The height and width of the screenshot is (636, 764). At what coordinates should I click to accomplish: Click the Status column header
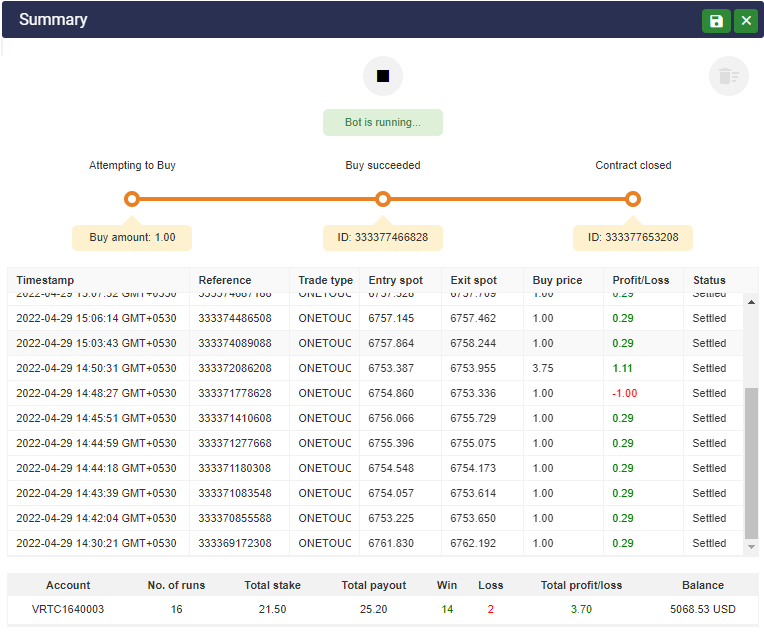(709, 280)
